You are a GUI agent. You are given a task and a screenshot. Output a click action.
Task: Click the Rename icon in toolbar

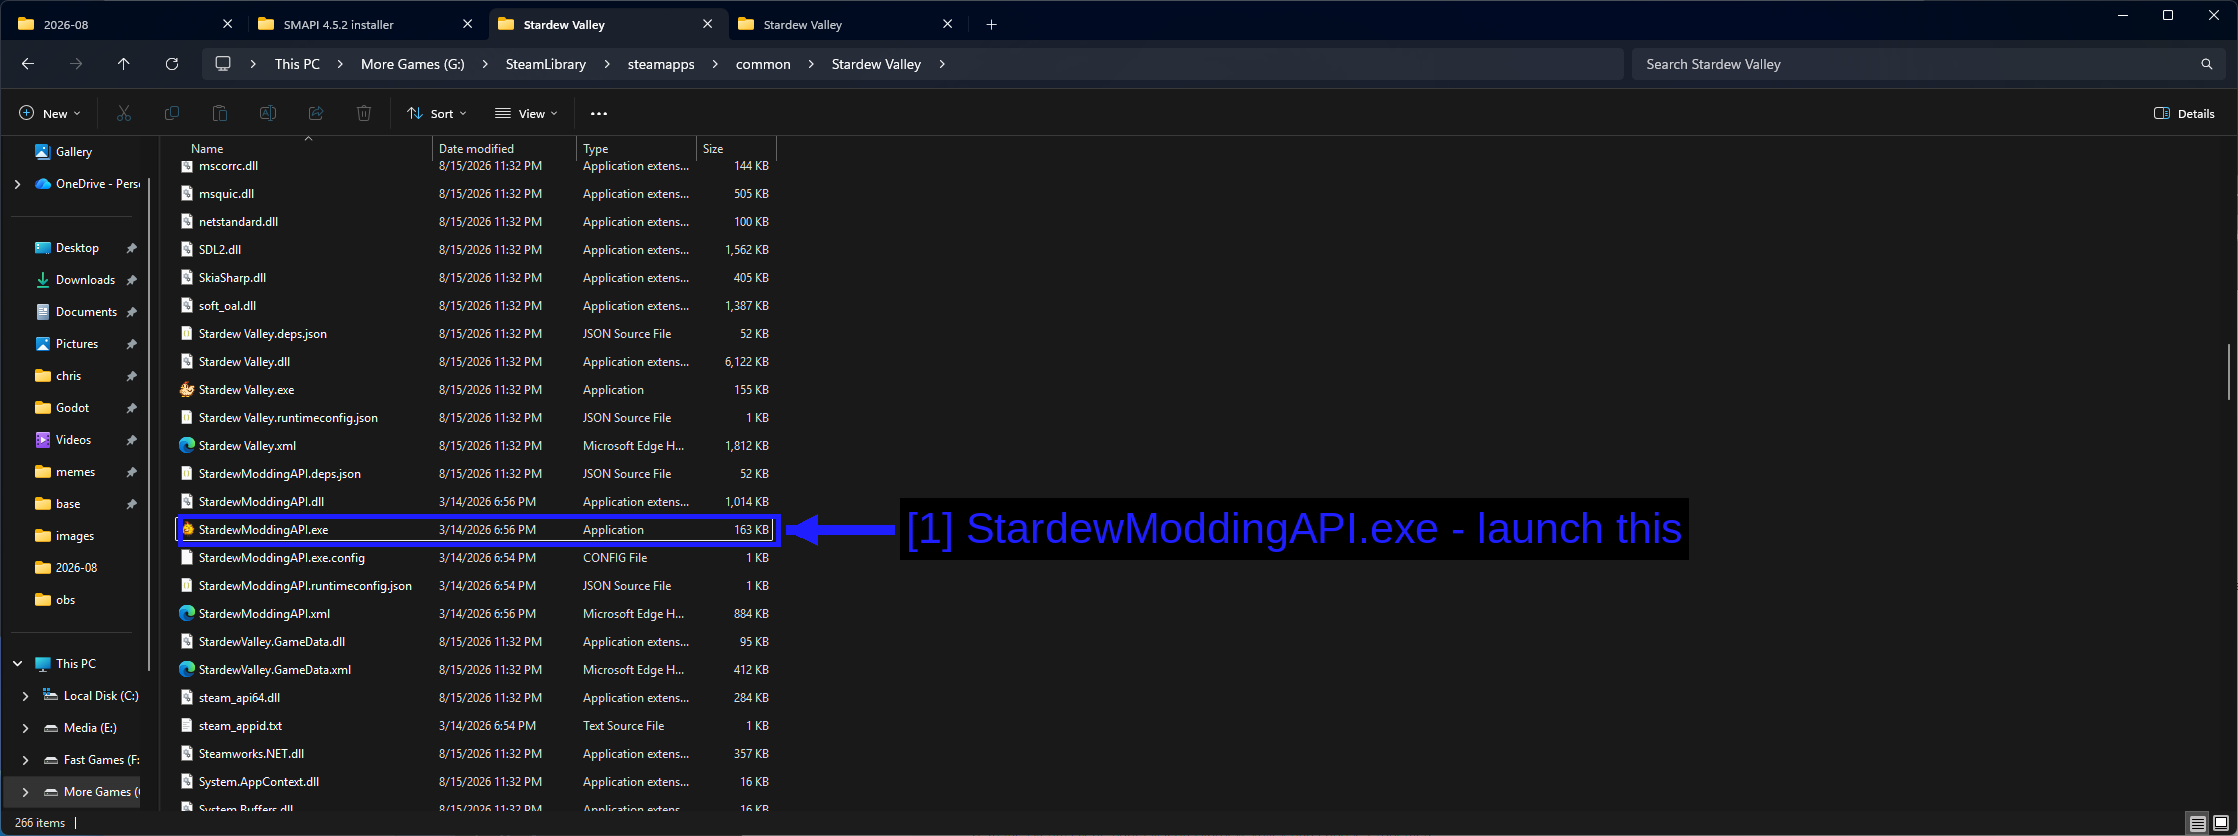coord(268,114)
